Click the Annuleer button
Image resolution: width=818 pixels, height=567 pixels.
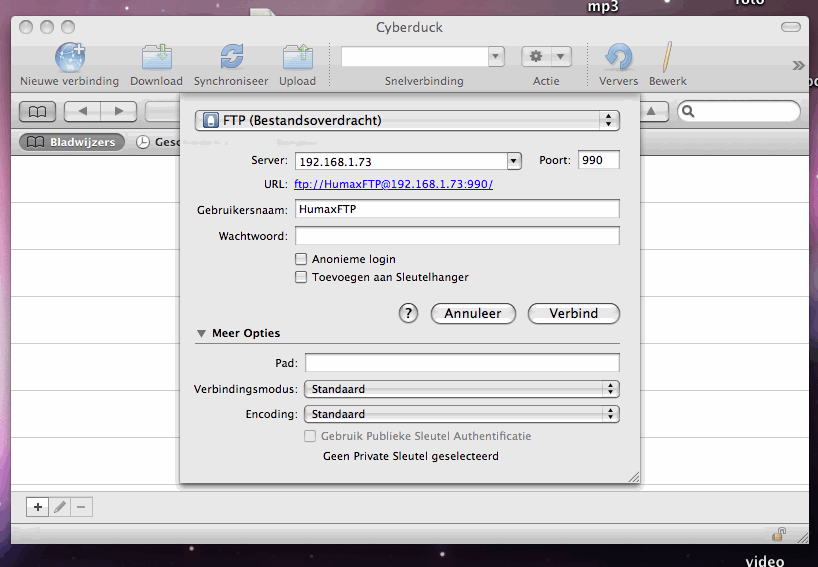click(x=473, y=313)
